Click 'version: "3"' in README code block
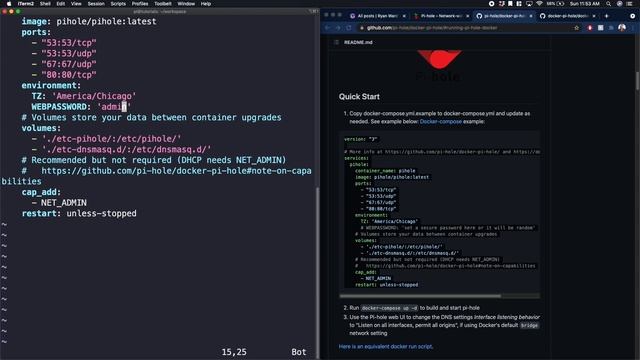 360,139
